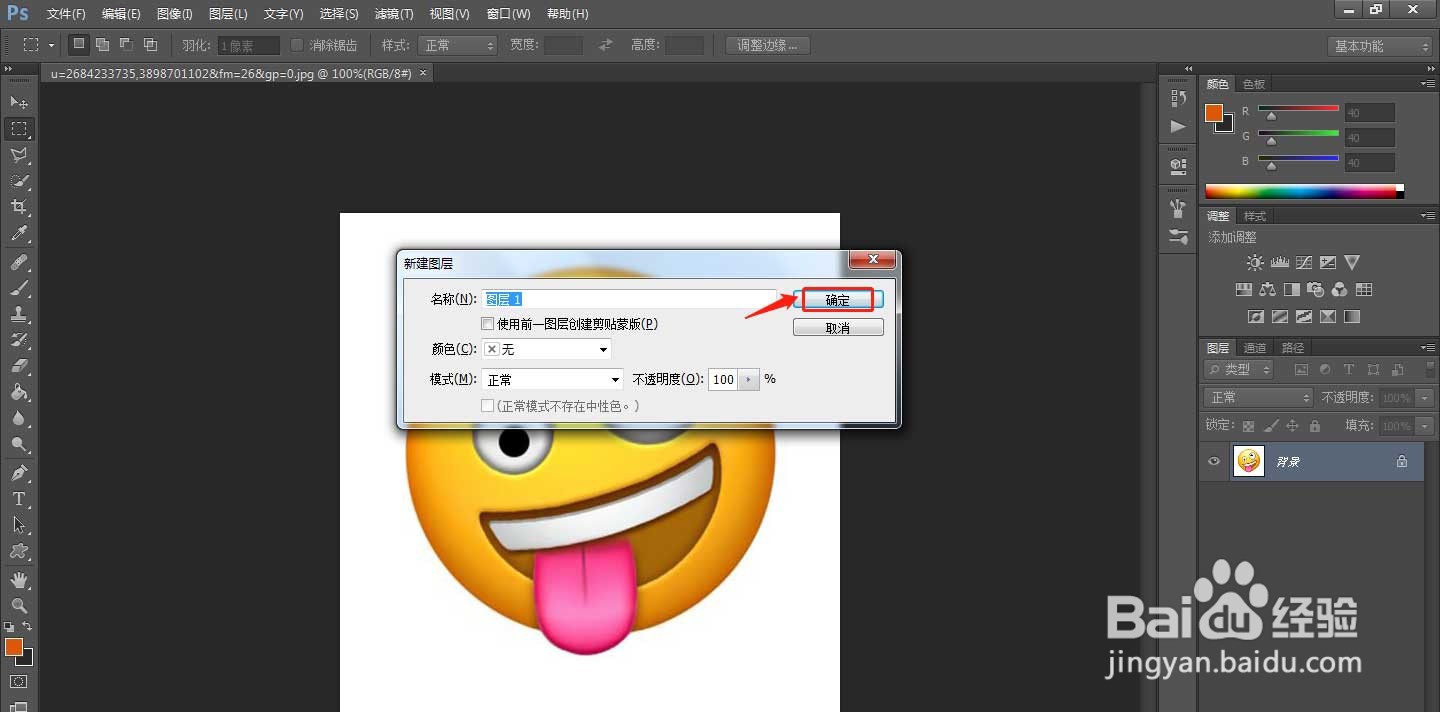The image size is (1440, 712).
Task: Select the Zoom tool
Action: 19,605
